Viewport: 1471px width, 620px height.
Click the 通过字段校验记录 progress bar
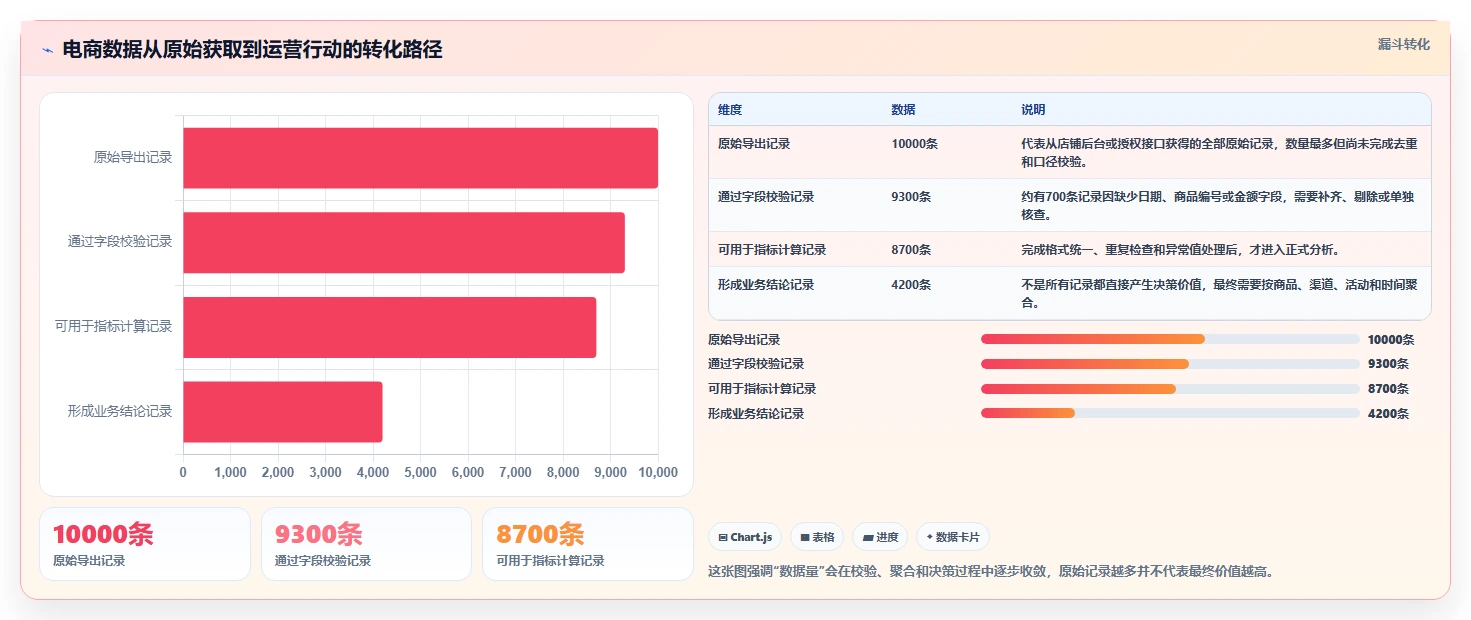point(1170,364)
